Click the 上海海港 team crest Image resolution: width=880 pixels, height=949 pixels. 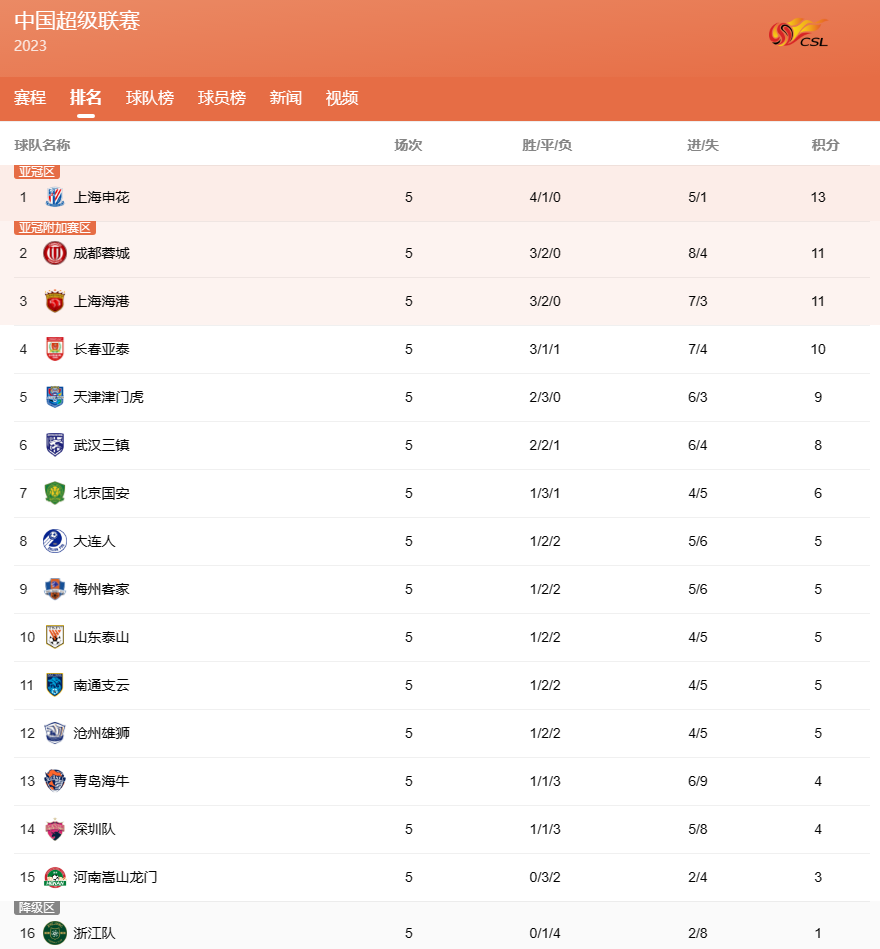coord(54,301)
